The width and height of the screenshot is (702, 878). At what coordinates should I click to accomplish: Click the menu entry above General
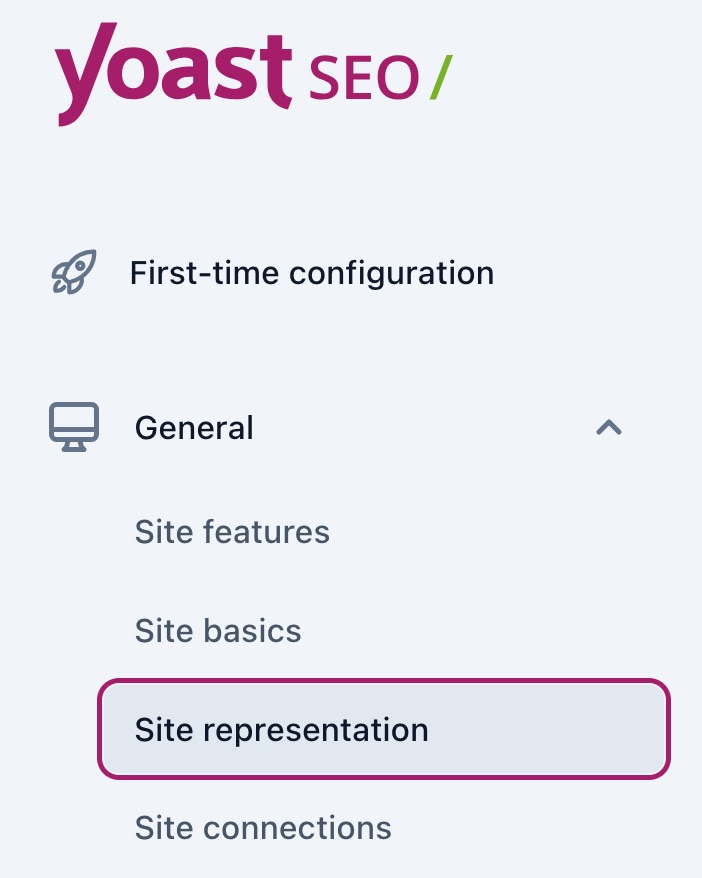click(x=311, y=272)
